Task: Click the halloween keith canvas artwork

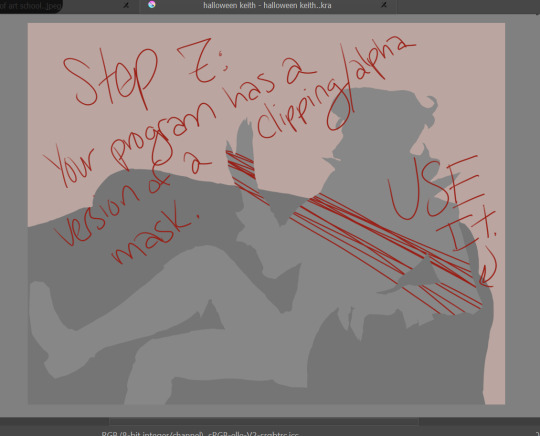Action: [266, 214]
